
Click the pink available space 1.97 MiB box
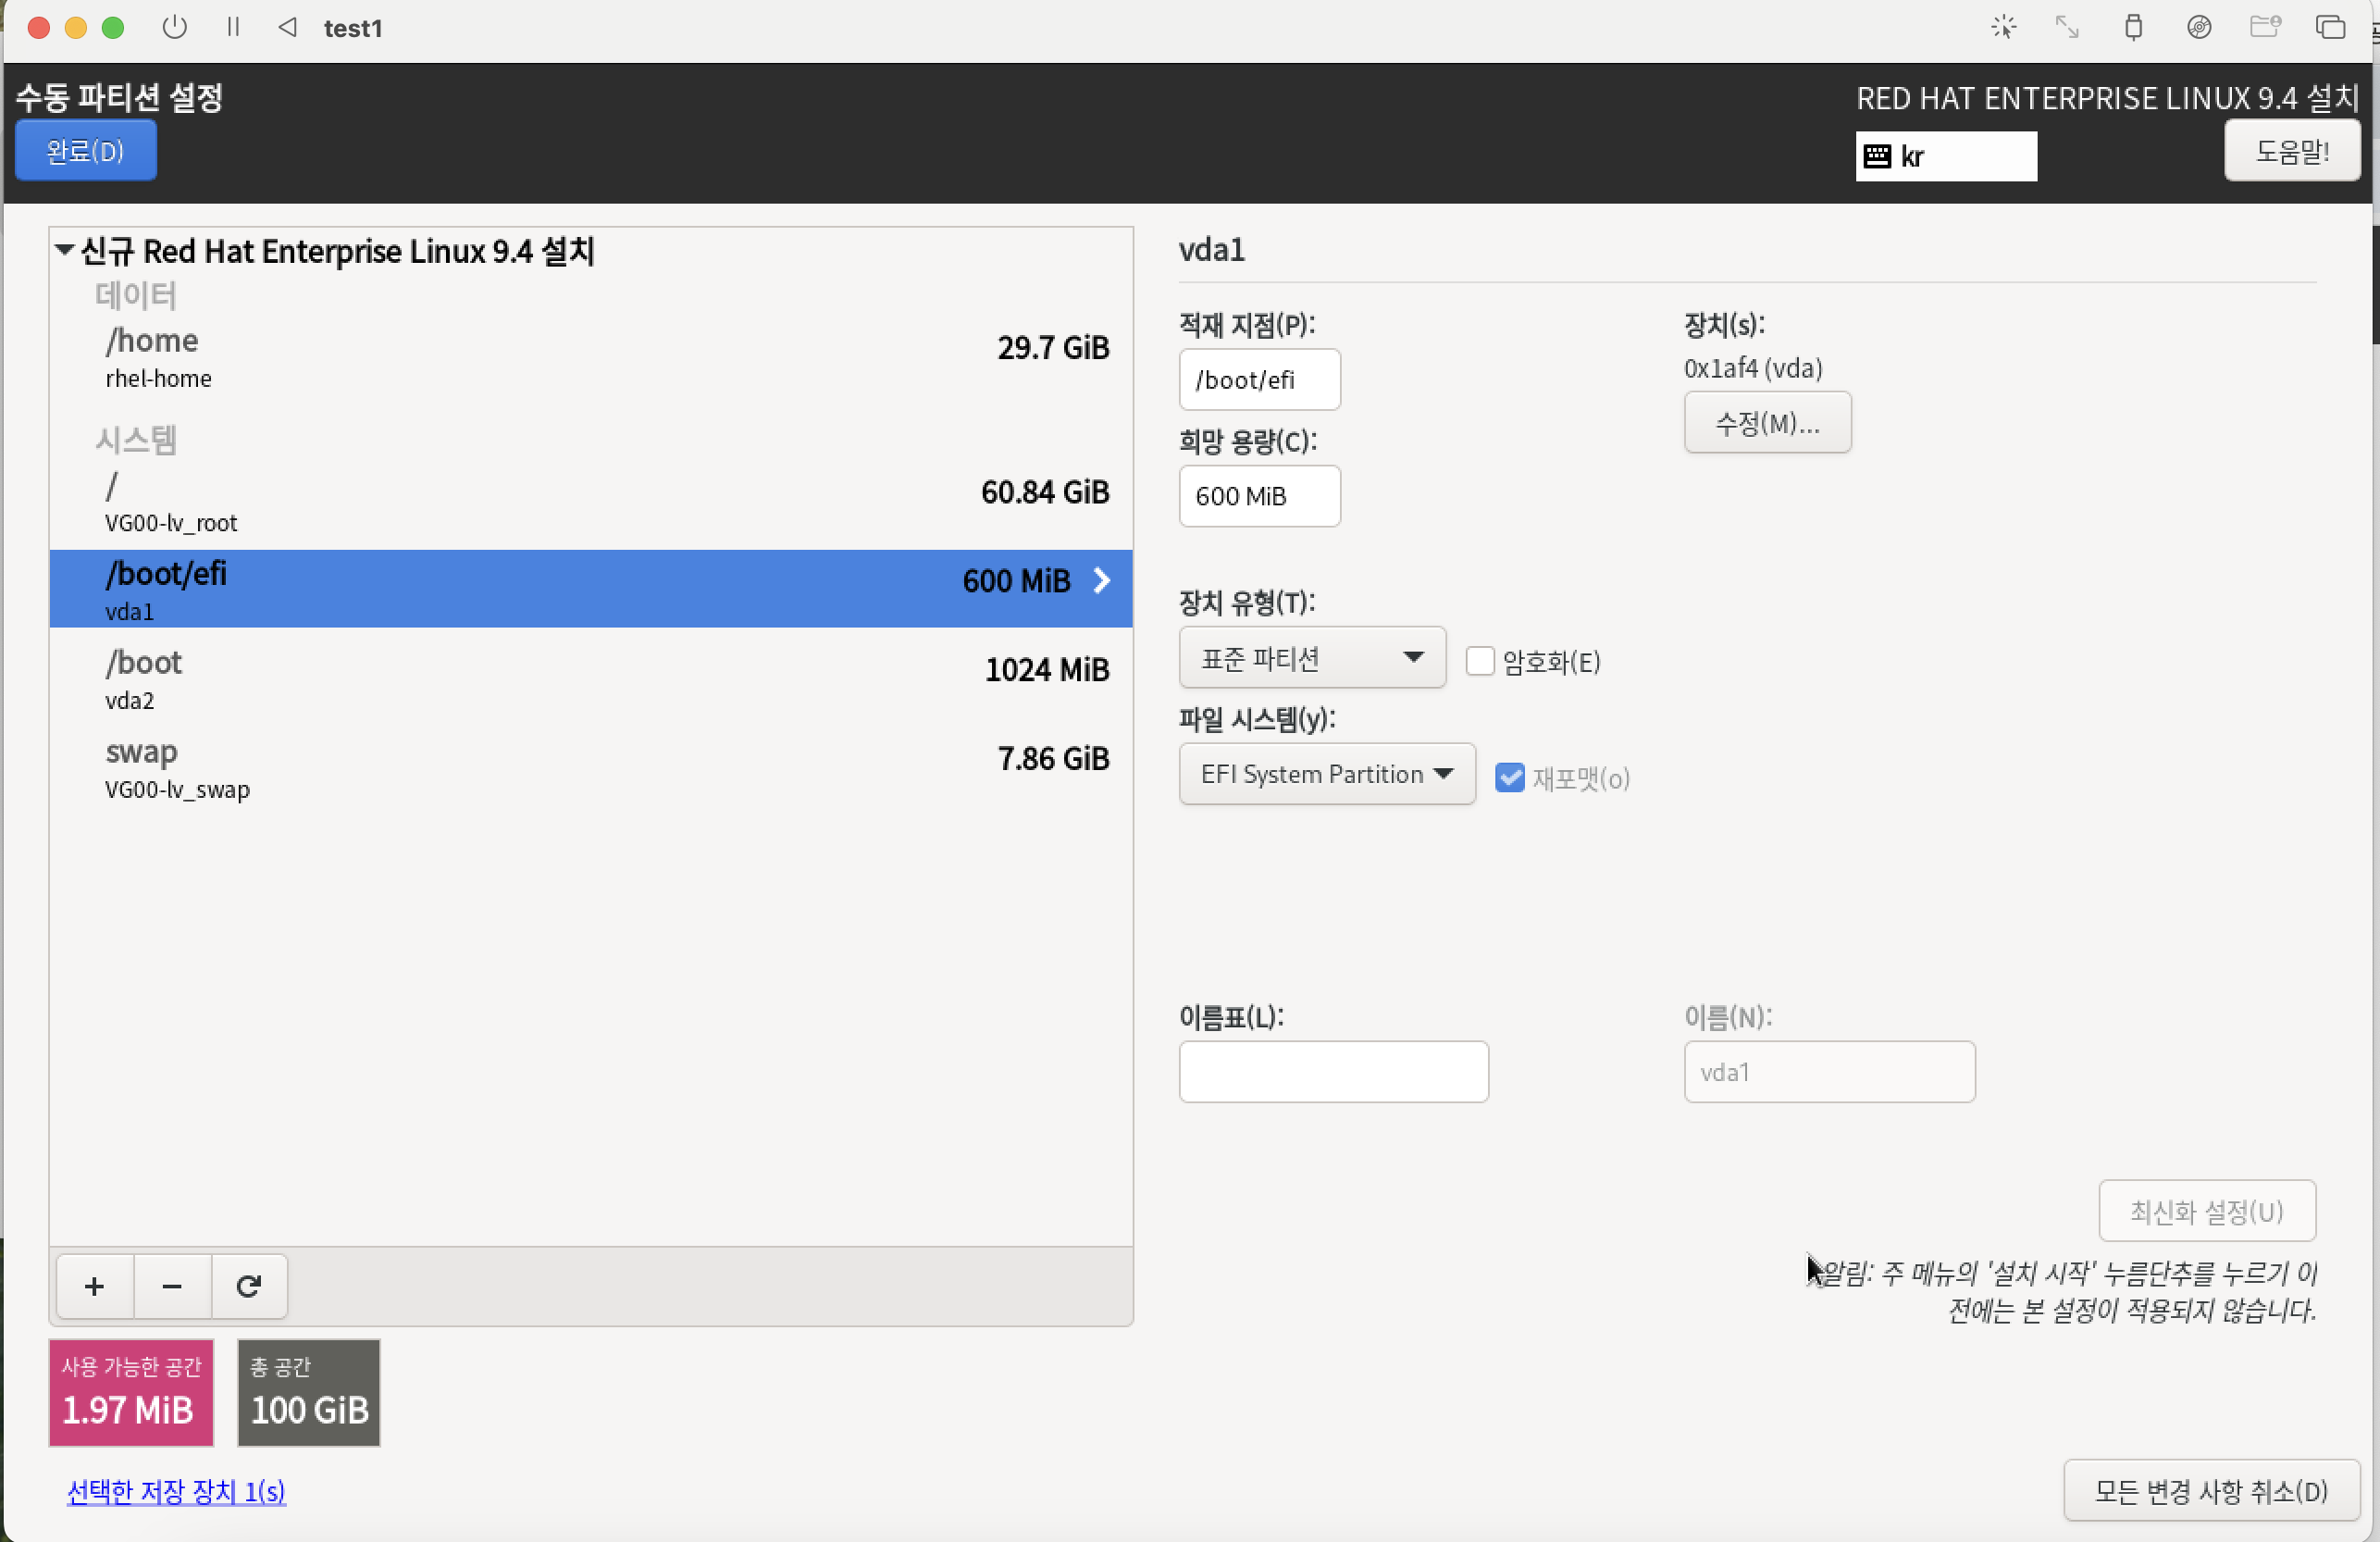pyautogui.click(x=131, y=1392)
